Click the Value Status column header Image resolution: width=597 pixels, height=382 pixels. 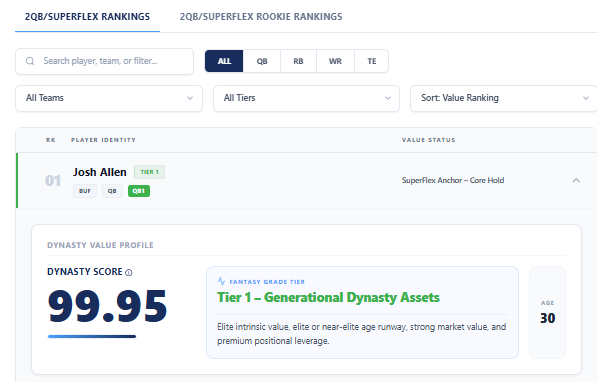(428, 140)
